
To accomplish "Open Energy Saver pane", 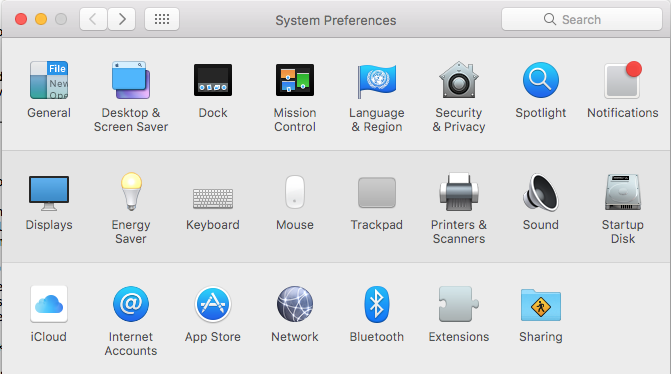I will coord(131,192).
